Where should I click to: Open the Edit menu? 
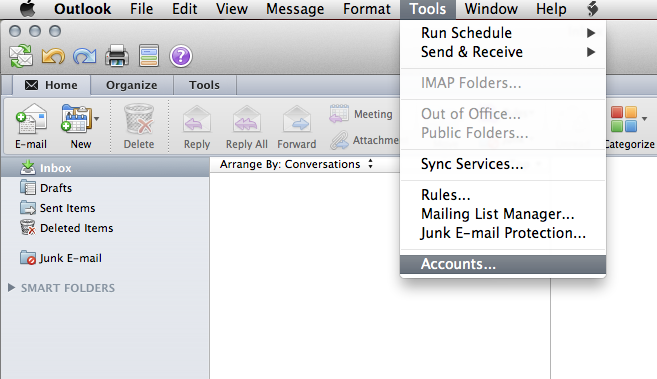click(x=184, y=9)
